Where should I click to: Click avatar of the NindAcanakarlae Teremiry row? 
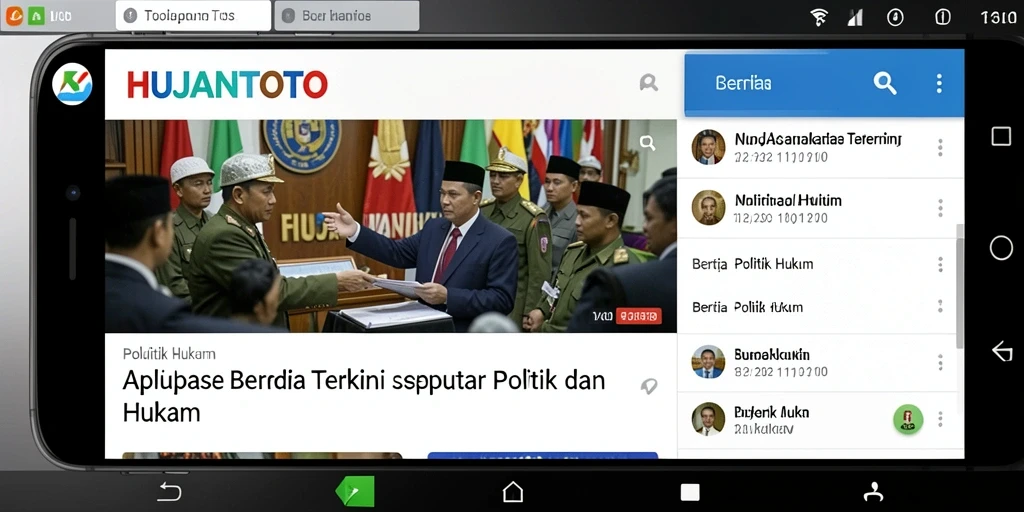pyautogui.click(x=709, y=147)
